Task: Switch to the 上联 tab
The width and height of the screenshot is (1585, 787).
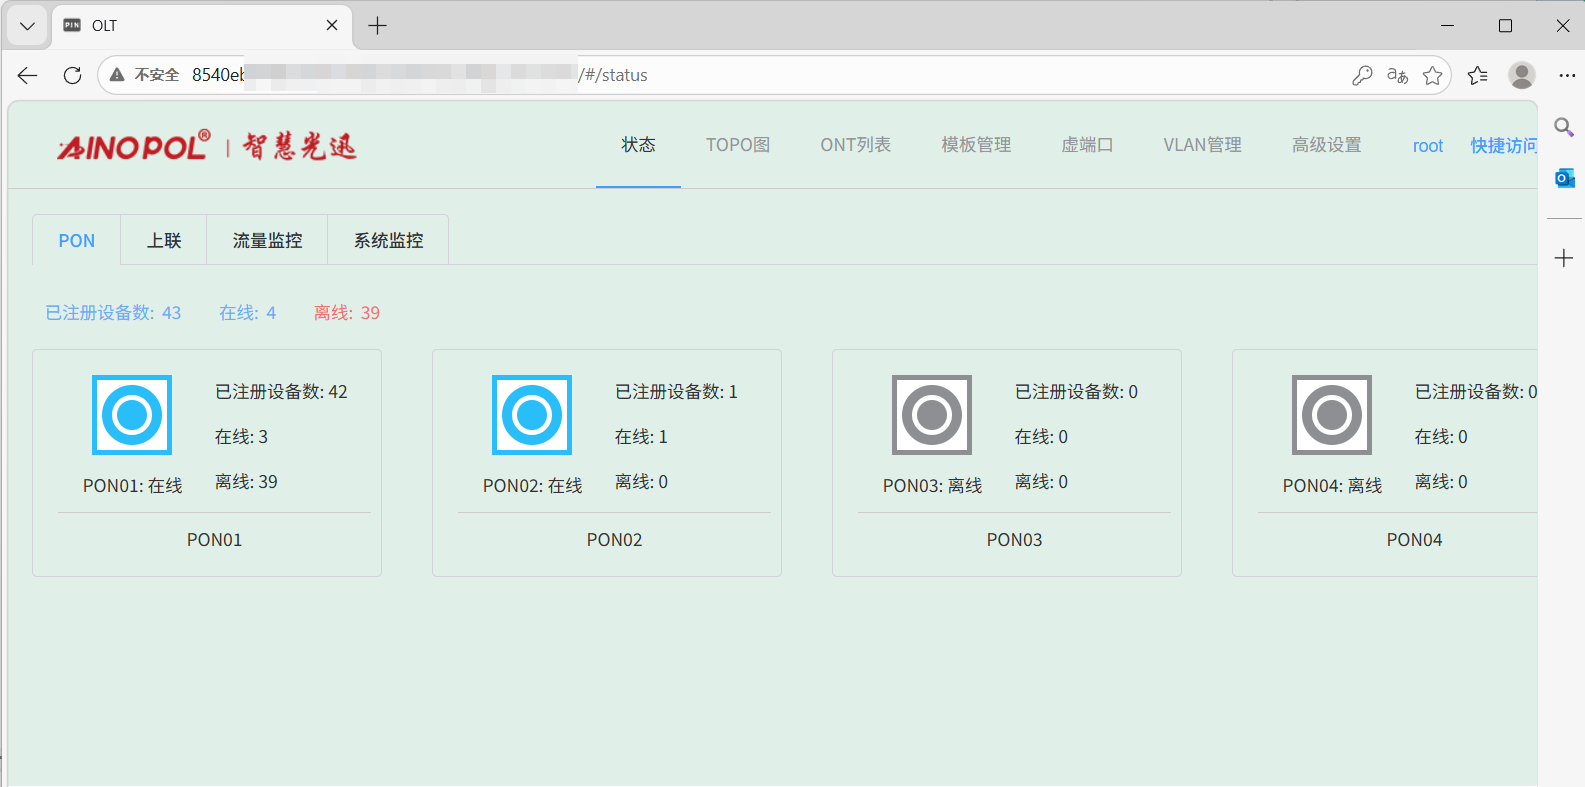Action: [164, 241]
